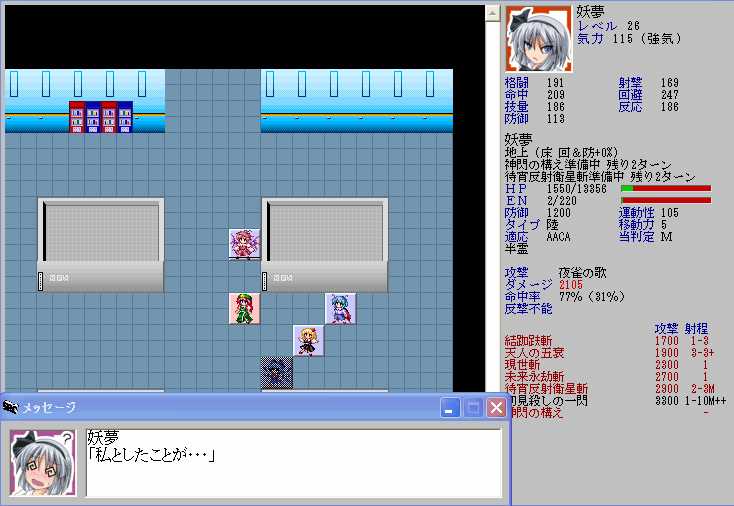Select the darkened blue unit tile
This screenshot has width=734, height=506.
point(277,373)
